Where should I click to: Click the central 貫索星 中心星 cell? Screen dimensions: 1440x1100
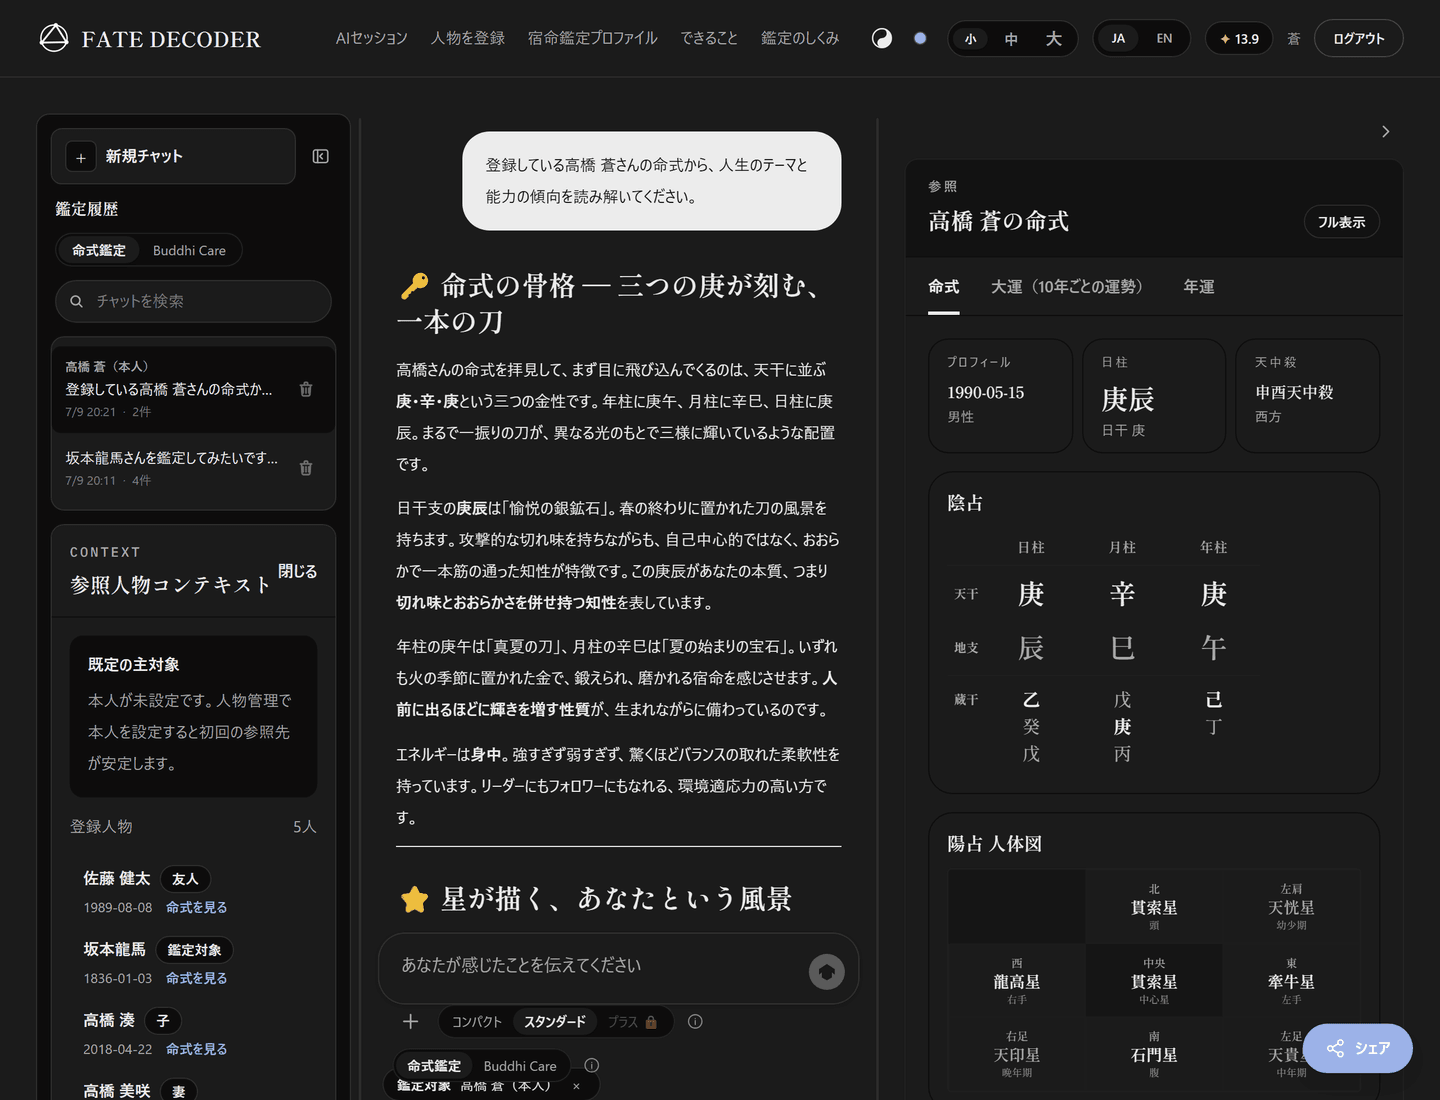(1154, 981)
